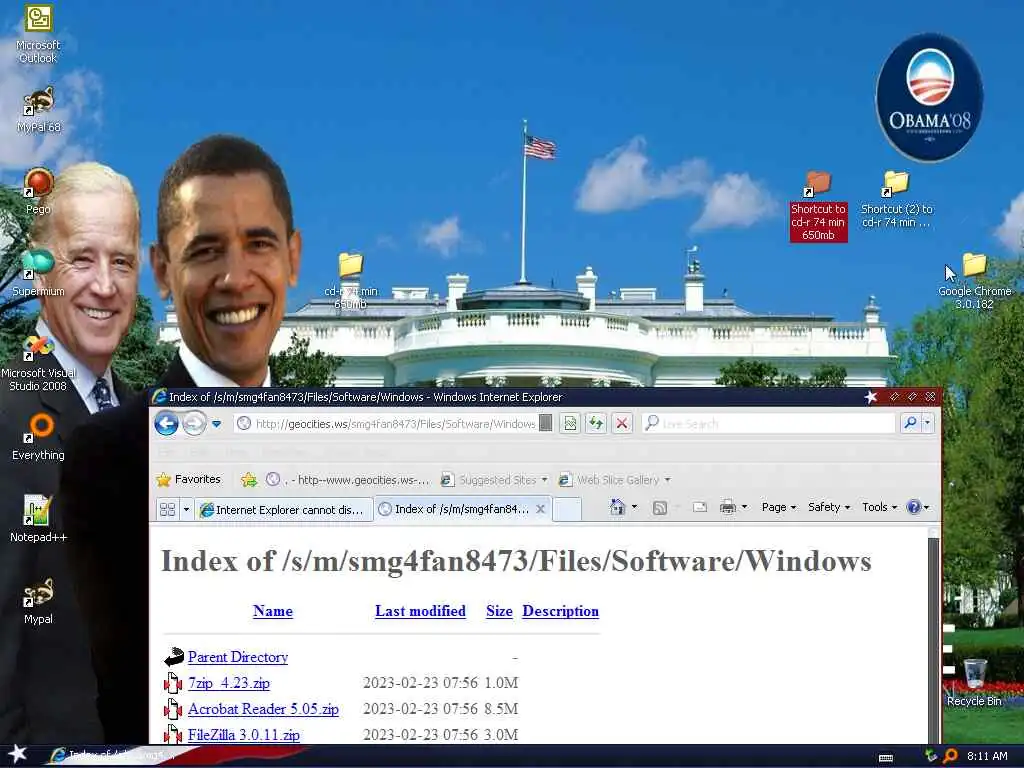Open search provider dropdown arrow
Viewport: 1024px width, 768px height.
pyautogui.click(x=927, y=424)
